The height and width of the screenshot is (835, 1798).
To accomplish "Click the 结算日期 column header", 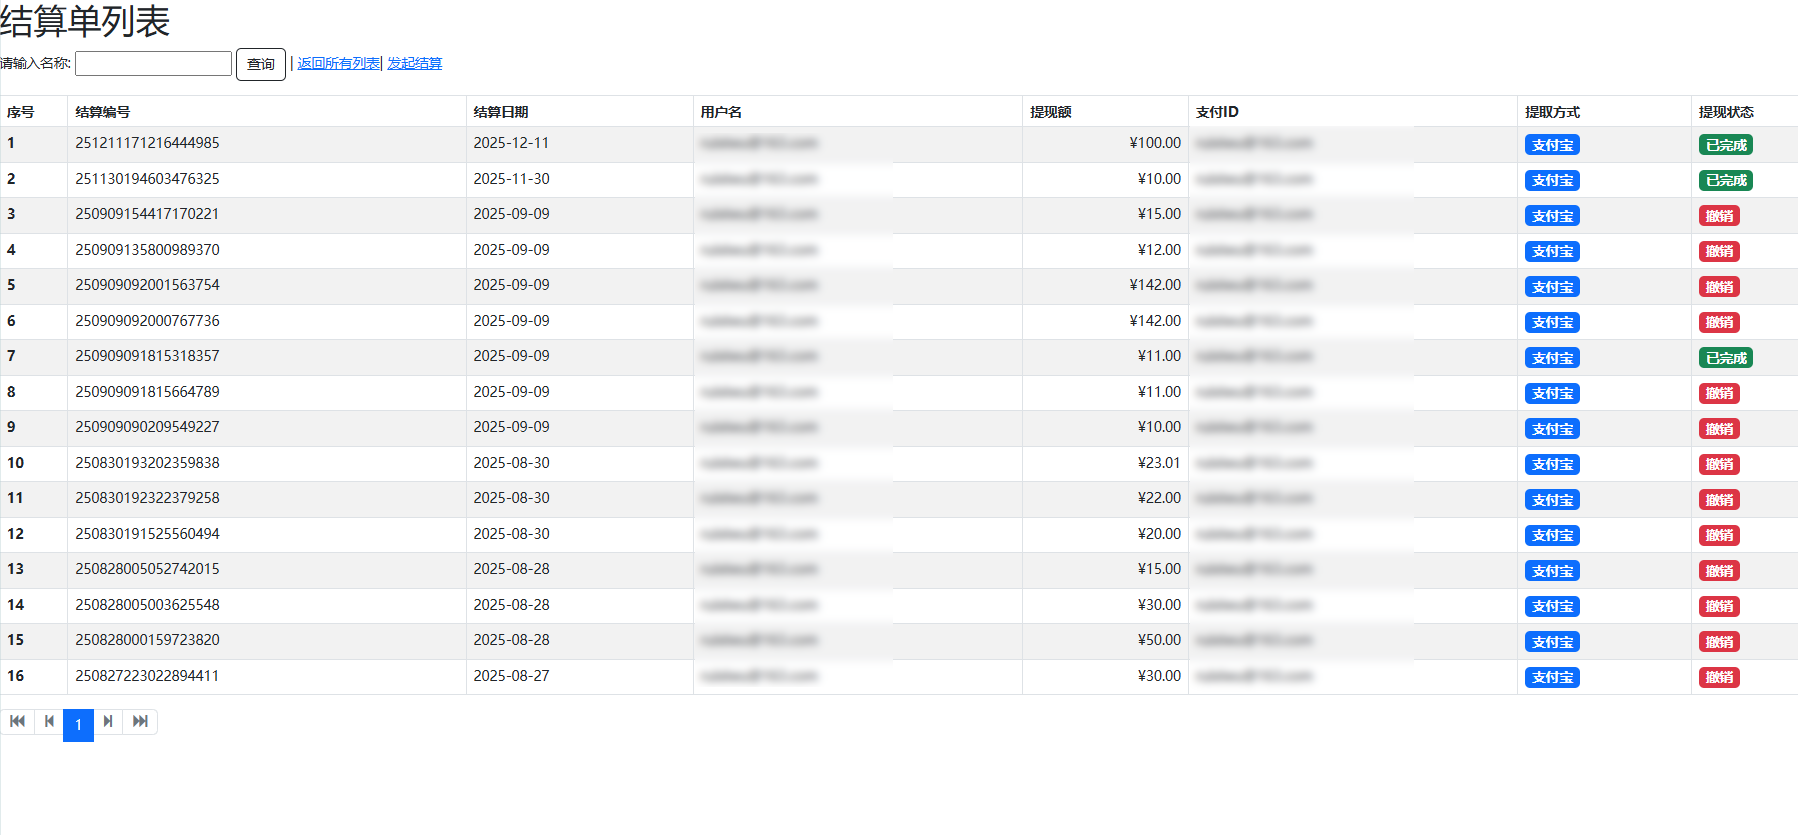I will pos(501,112).
